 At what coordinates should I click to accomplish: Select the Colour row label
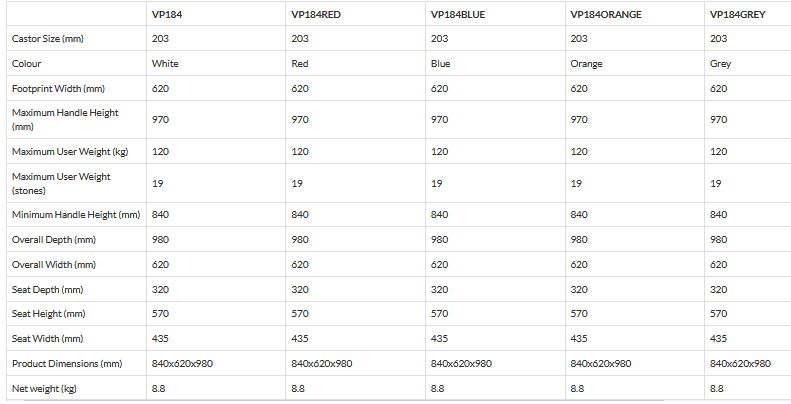click(26, 63)
